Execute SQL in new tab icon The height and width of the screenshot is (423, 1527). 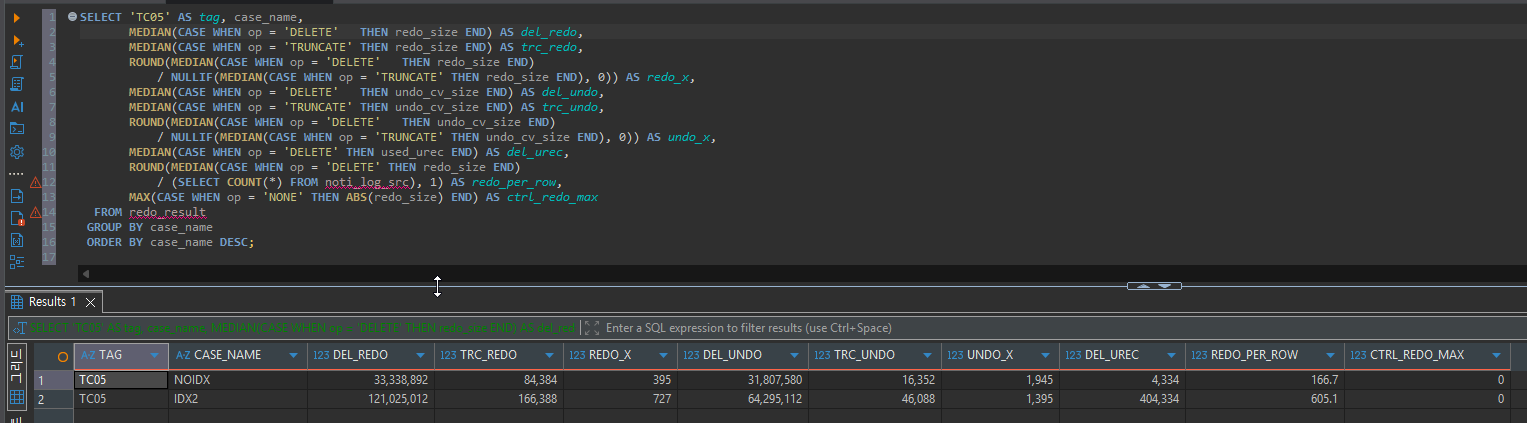(16, 40)
